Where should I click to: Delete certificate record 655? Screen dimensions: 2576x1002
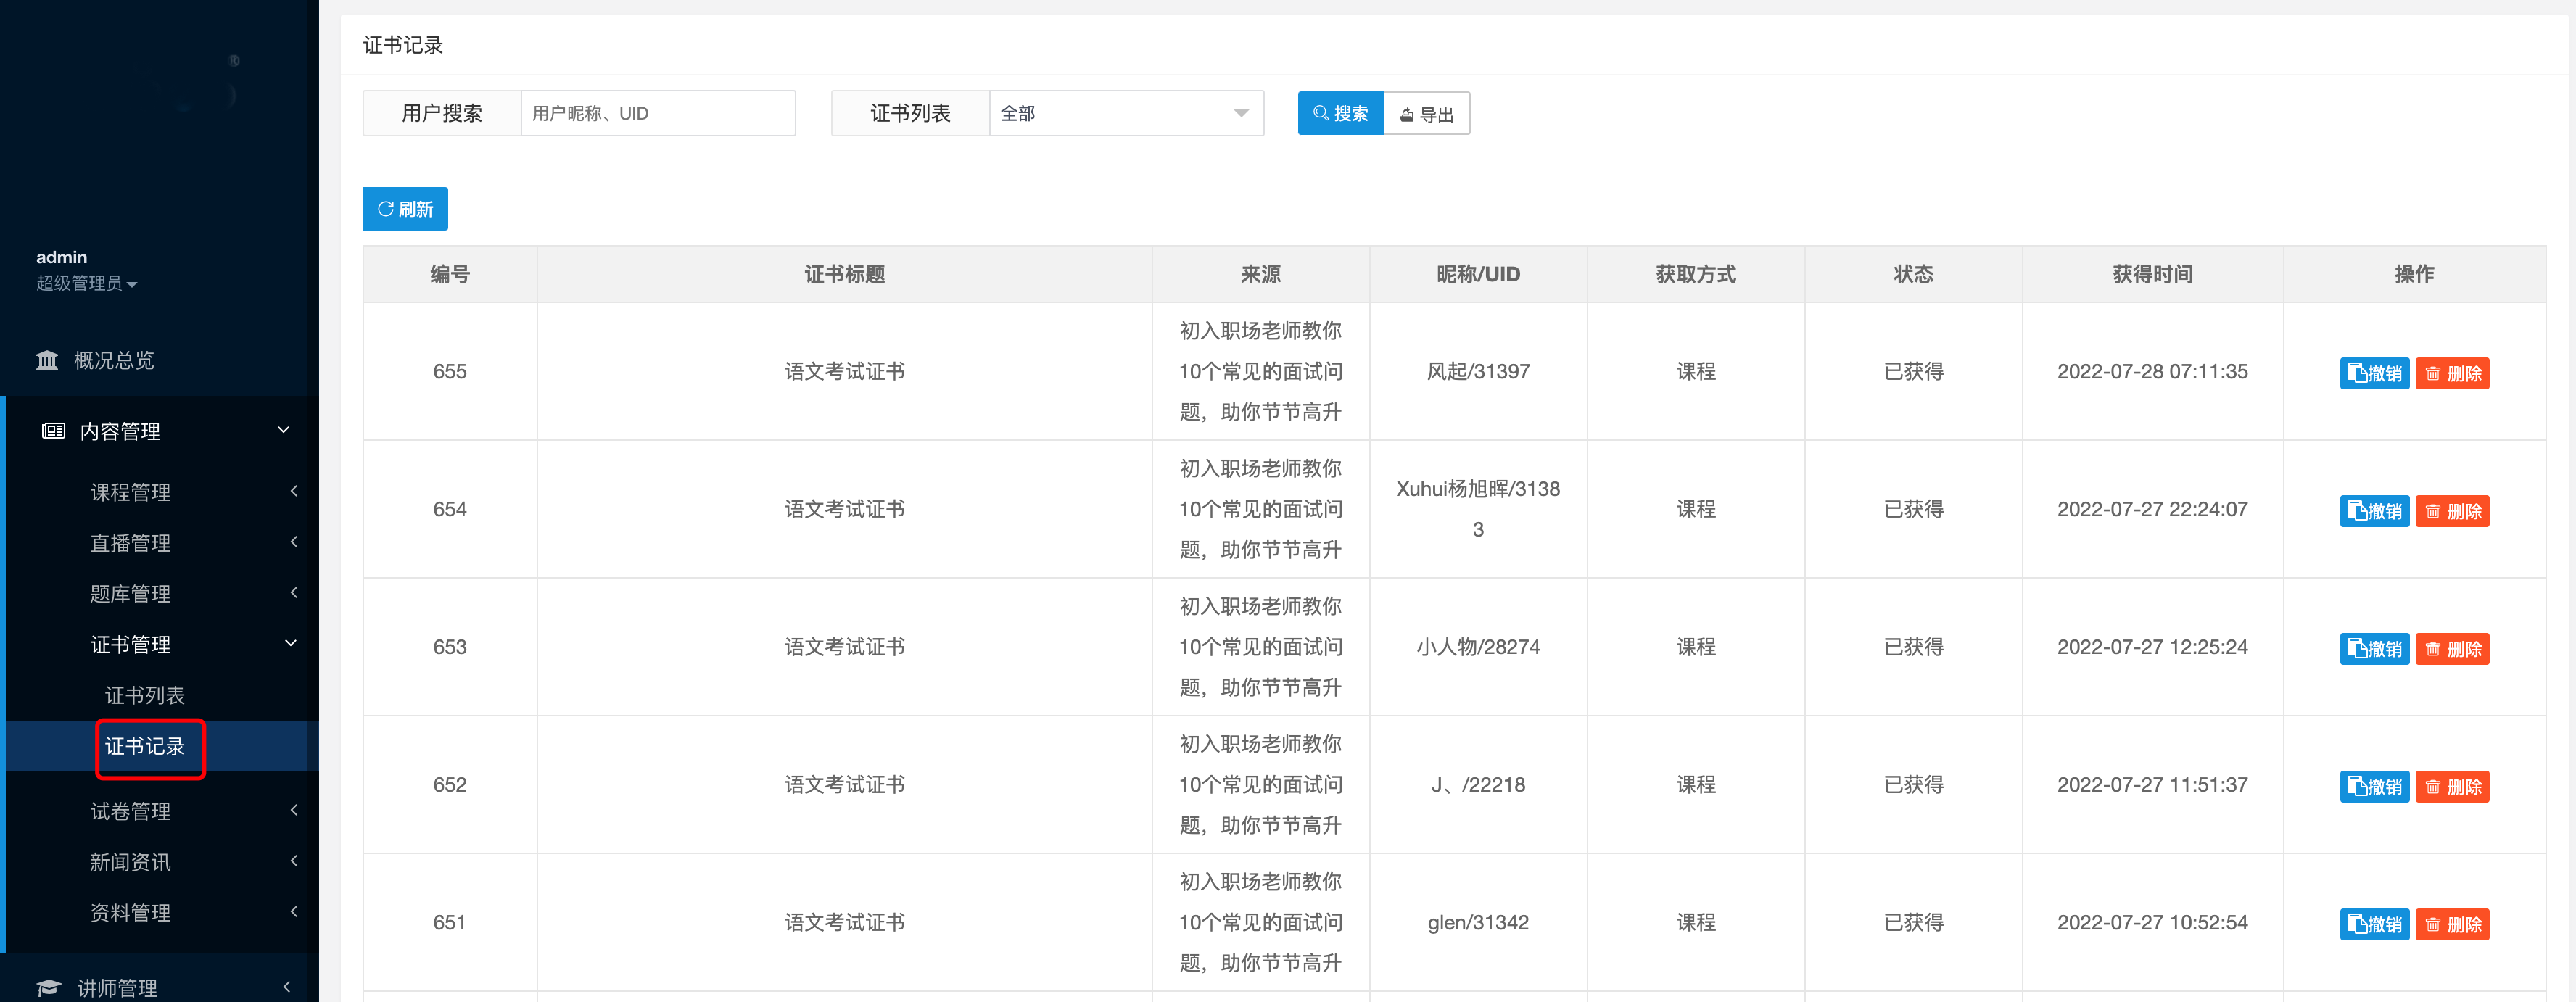coord(2452,373)
